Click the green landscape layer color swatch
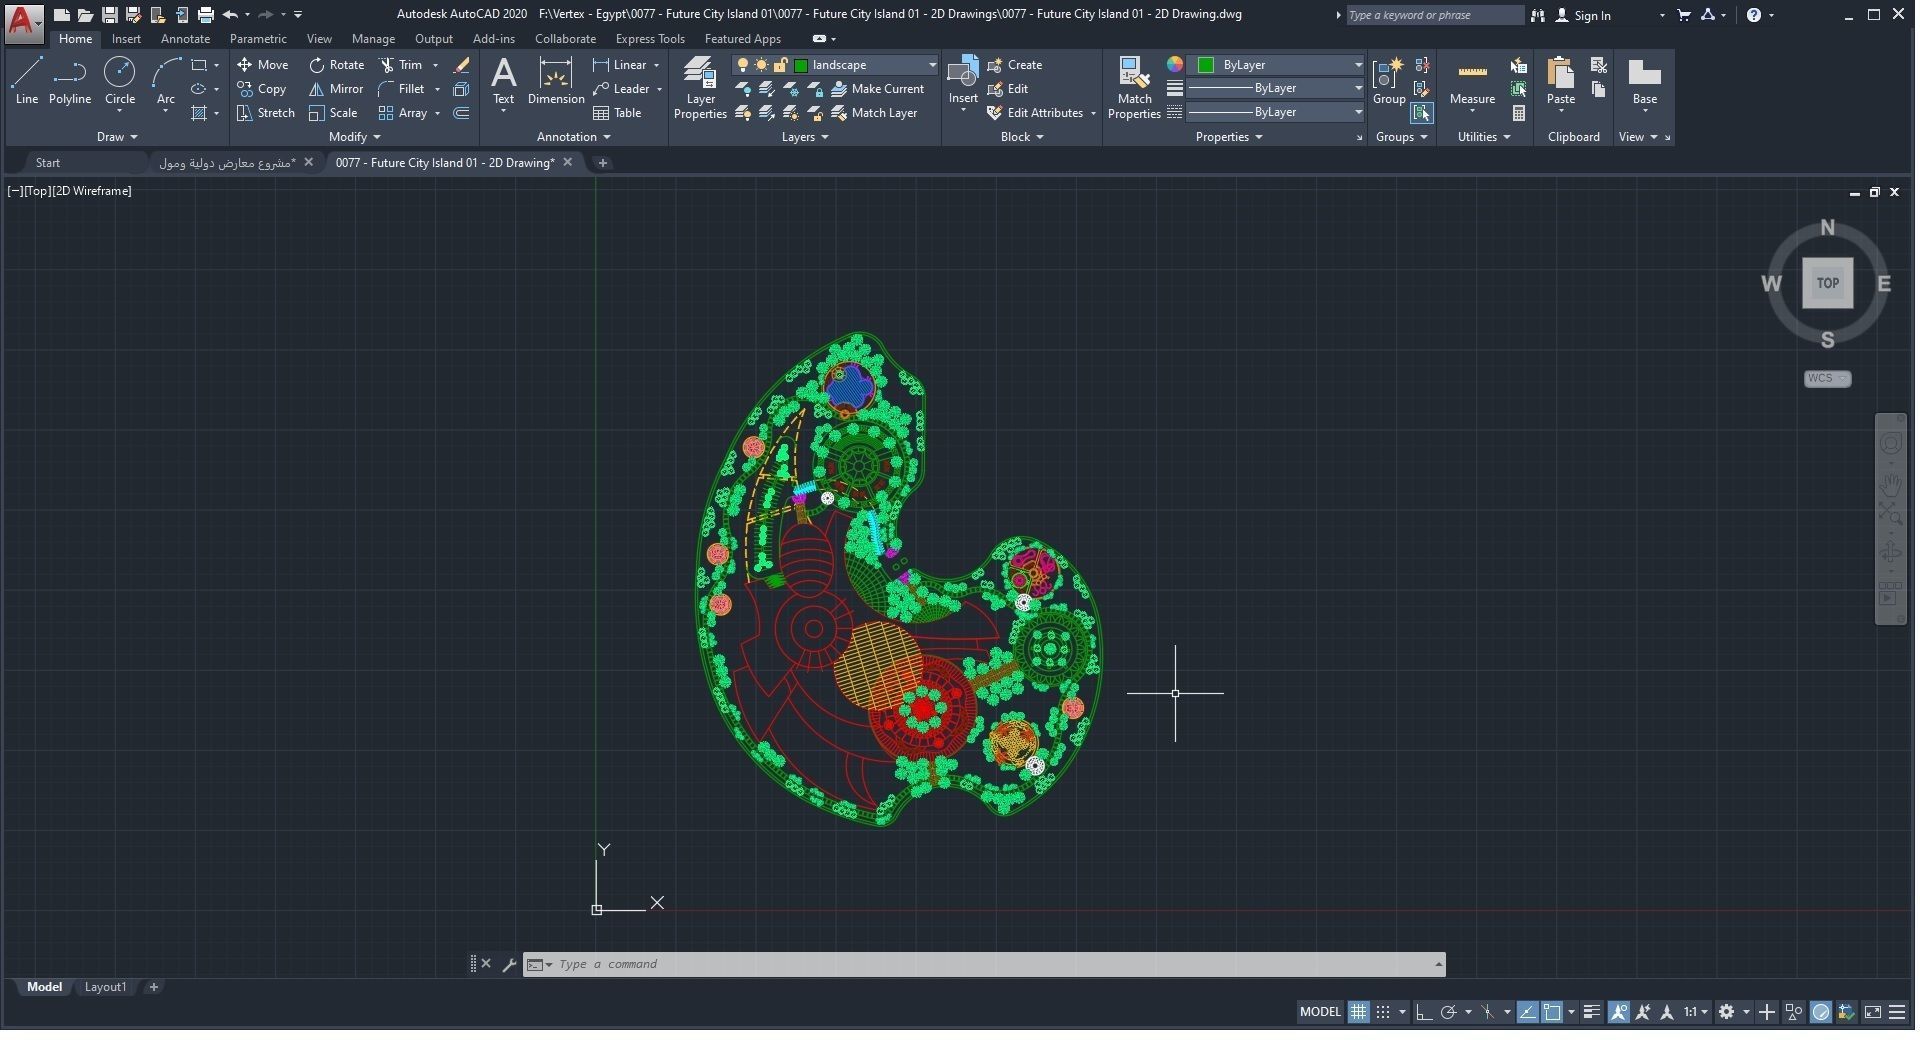Screen dimensions: 1920x1040 coord(801,65)
